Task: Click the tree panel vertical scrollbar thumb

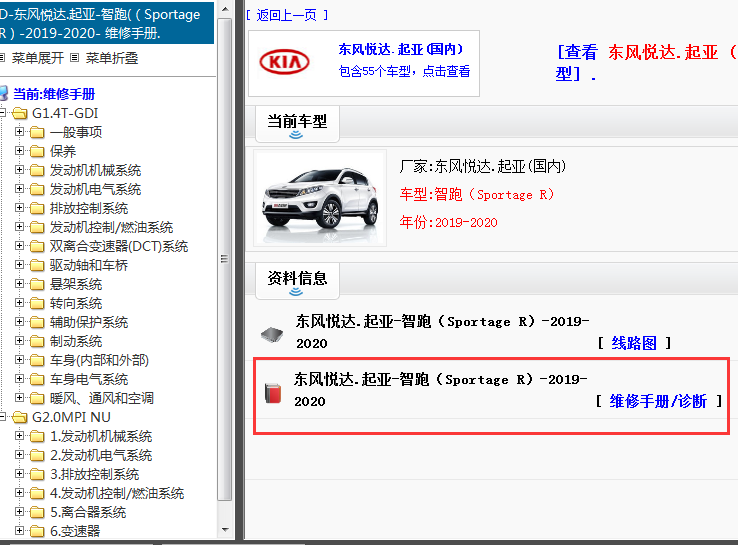Action: (225, 259)
